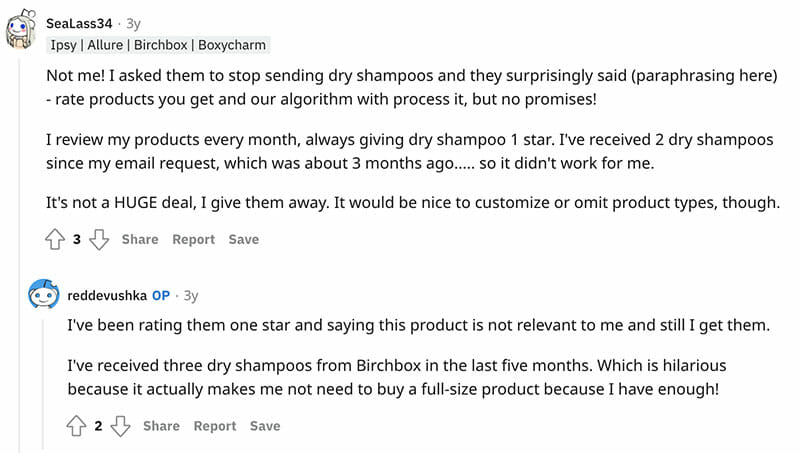Downvote SeaLass34's comment
This screenshot has height=453, width=800.
pos(99,240)
